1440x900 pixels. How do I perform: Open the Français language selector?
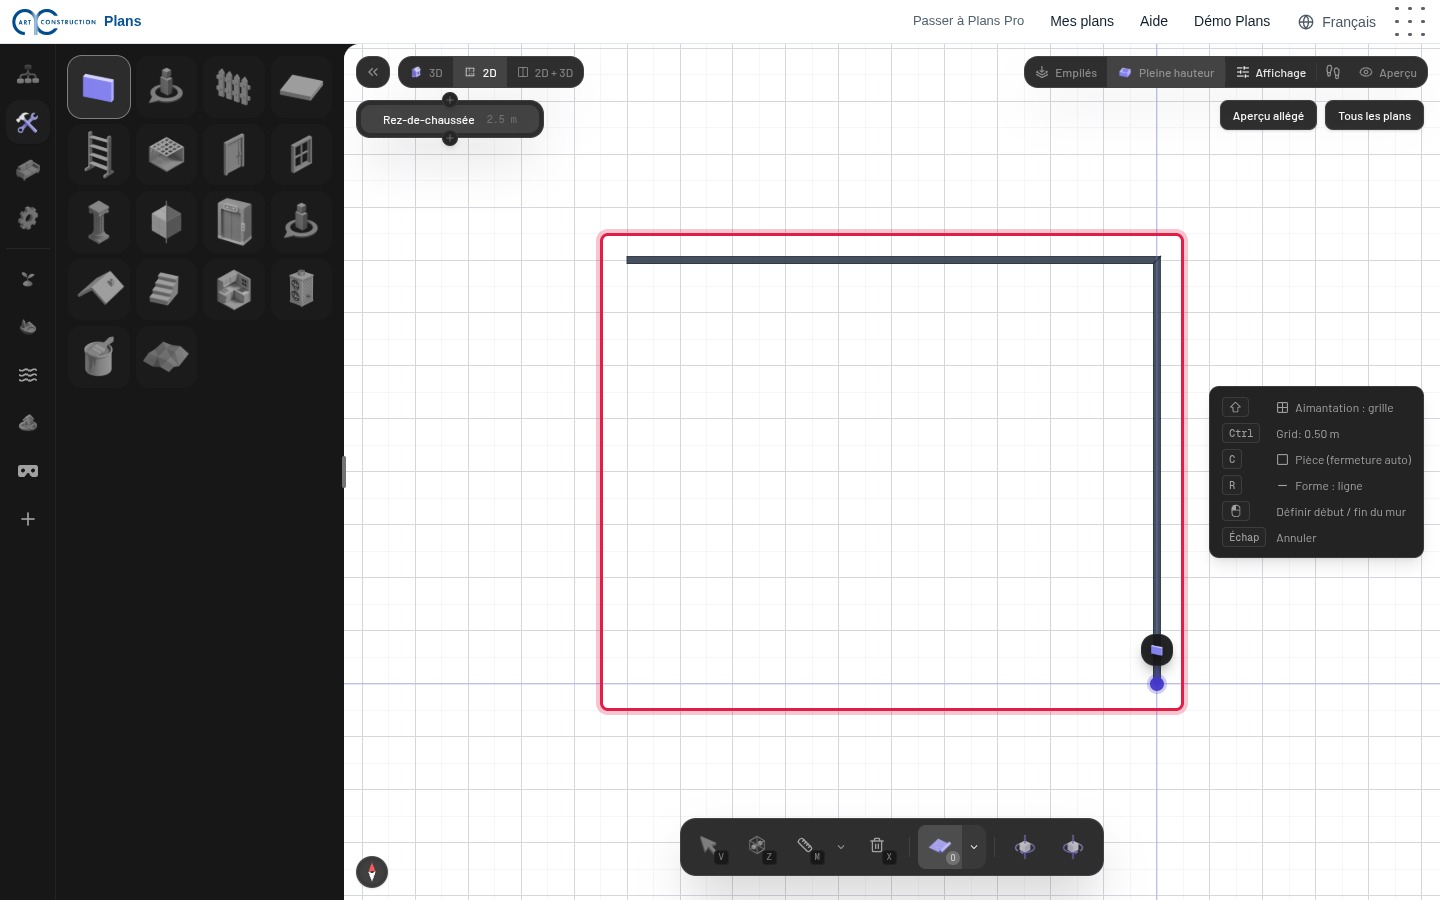coord(1337,22)
